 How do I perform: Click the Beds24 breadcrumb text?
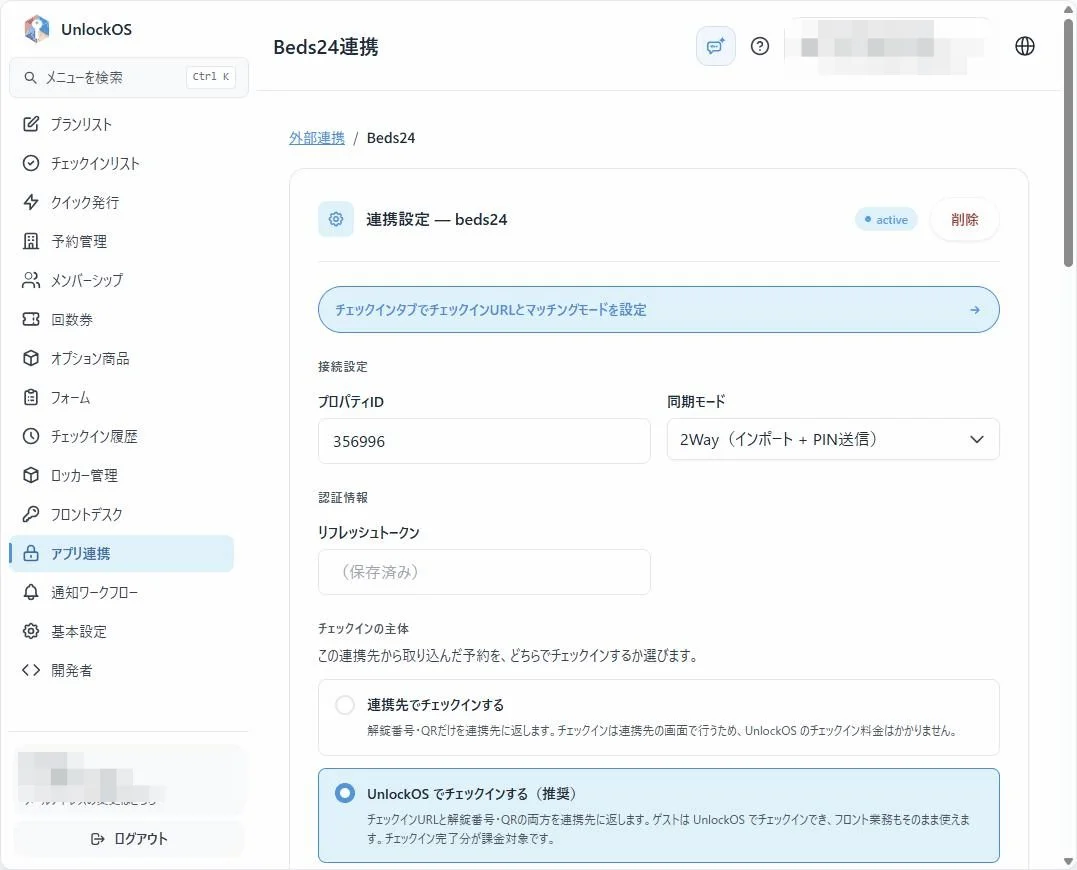point(391,137)
